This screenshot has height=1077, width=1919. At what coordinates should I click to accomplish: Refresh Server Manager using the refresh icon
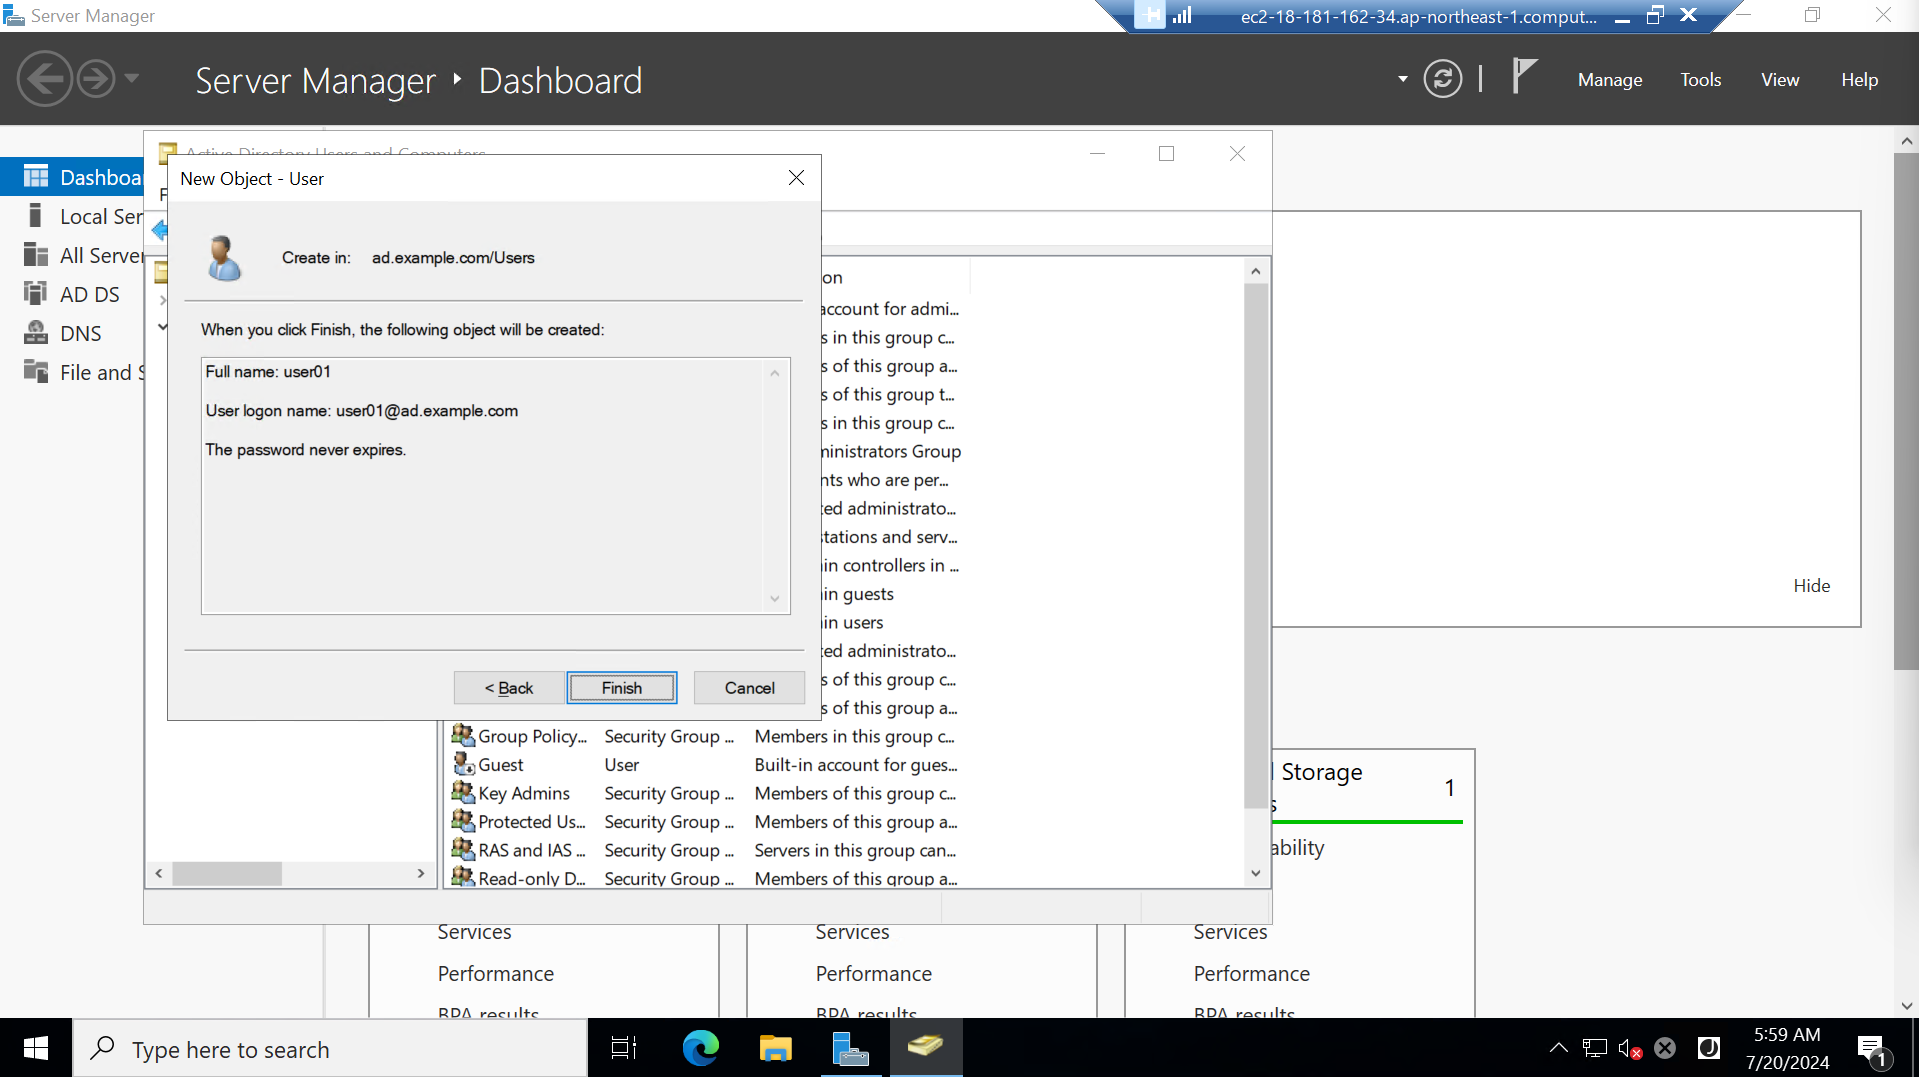[x=1442, y=78]
